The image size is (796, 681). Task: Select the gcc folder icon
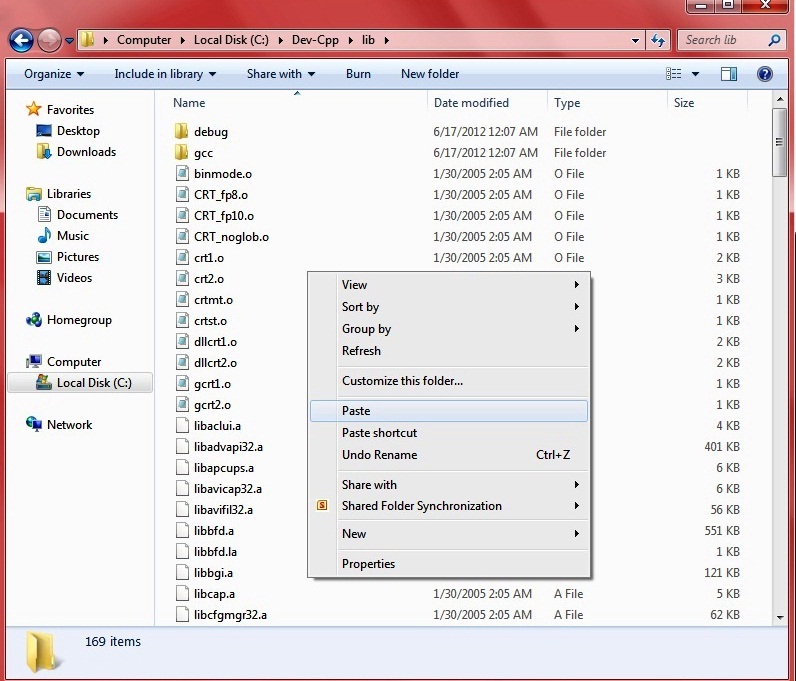click(181, 153)
